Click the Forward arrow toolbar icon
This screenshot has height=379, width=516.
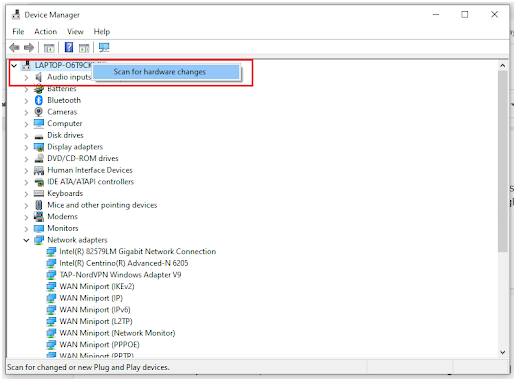[x=29, y=48]
